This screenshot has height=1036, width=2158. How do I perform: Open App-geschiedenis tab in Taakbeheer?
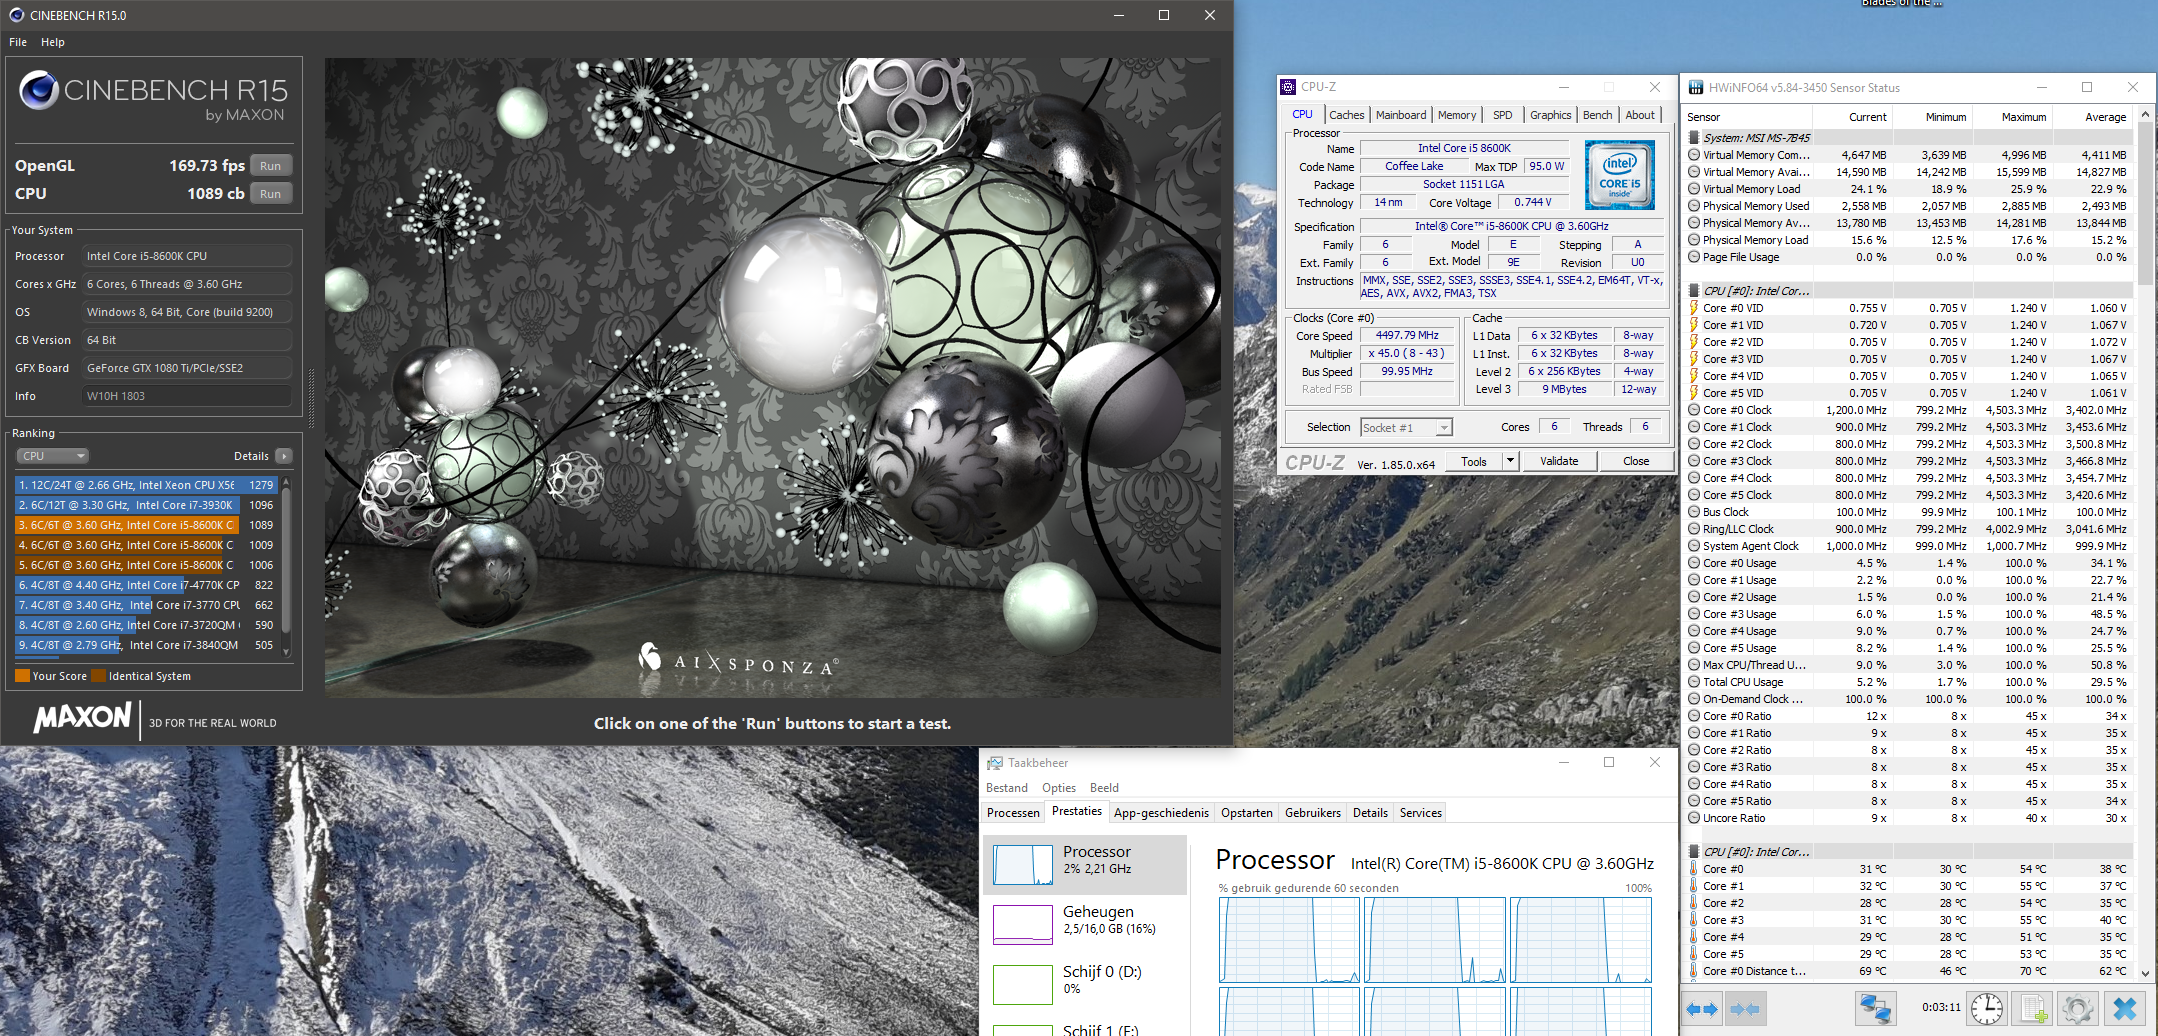1161,813
